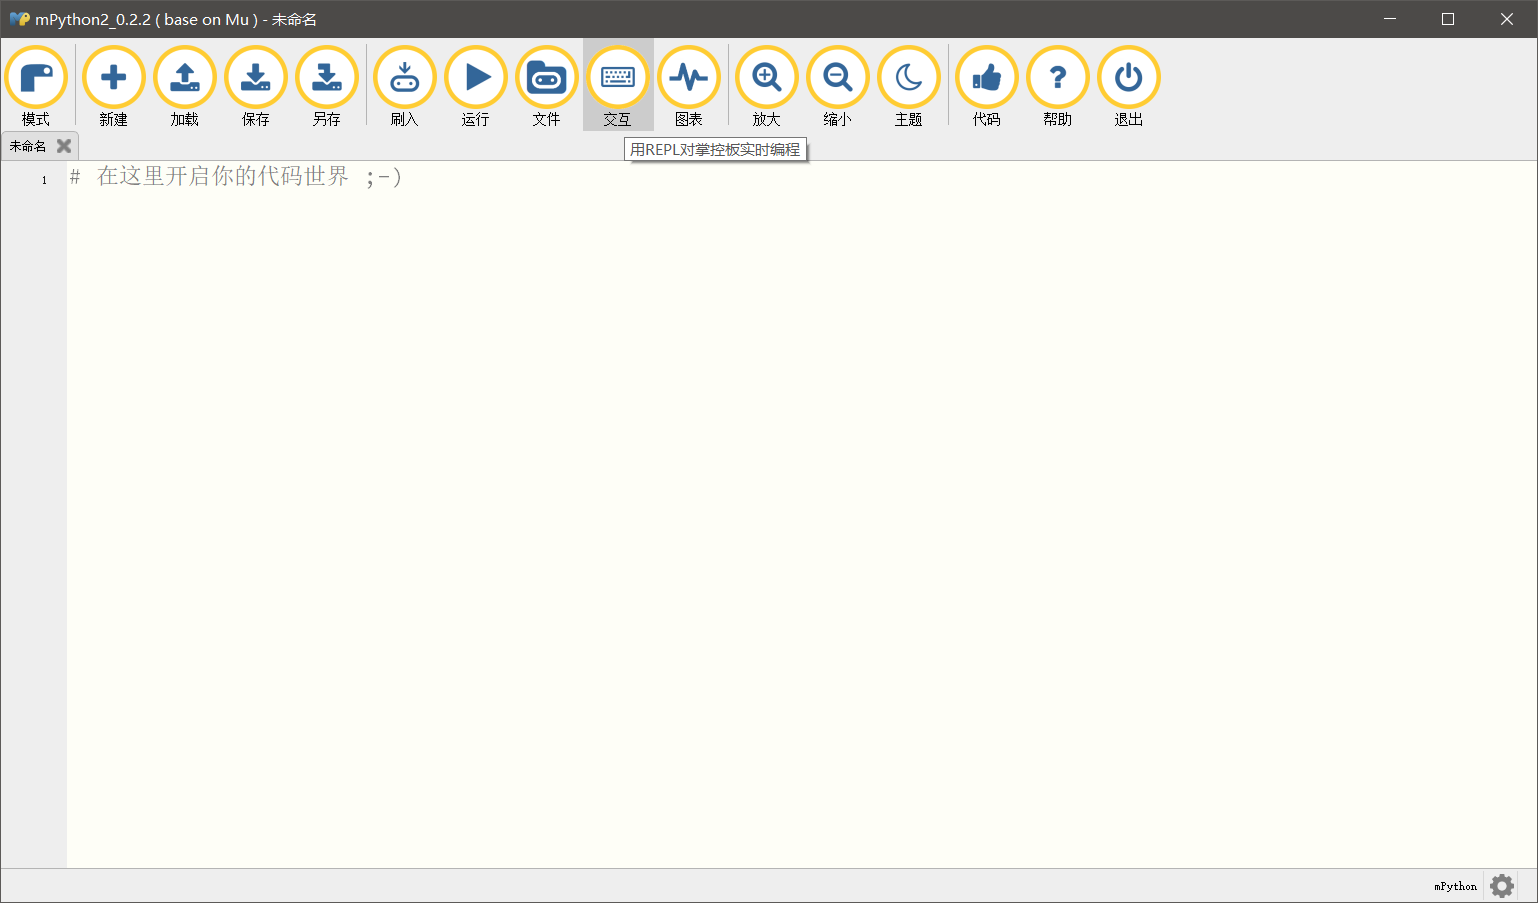The image size is (1538, 903).
Task: Place cursor in the code comment line
Action: point(235,177)
